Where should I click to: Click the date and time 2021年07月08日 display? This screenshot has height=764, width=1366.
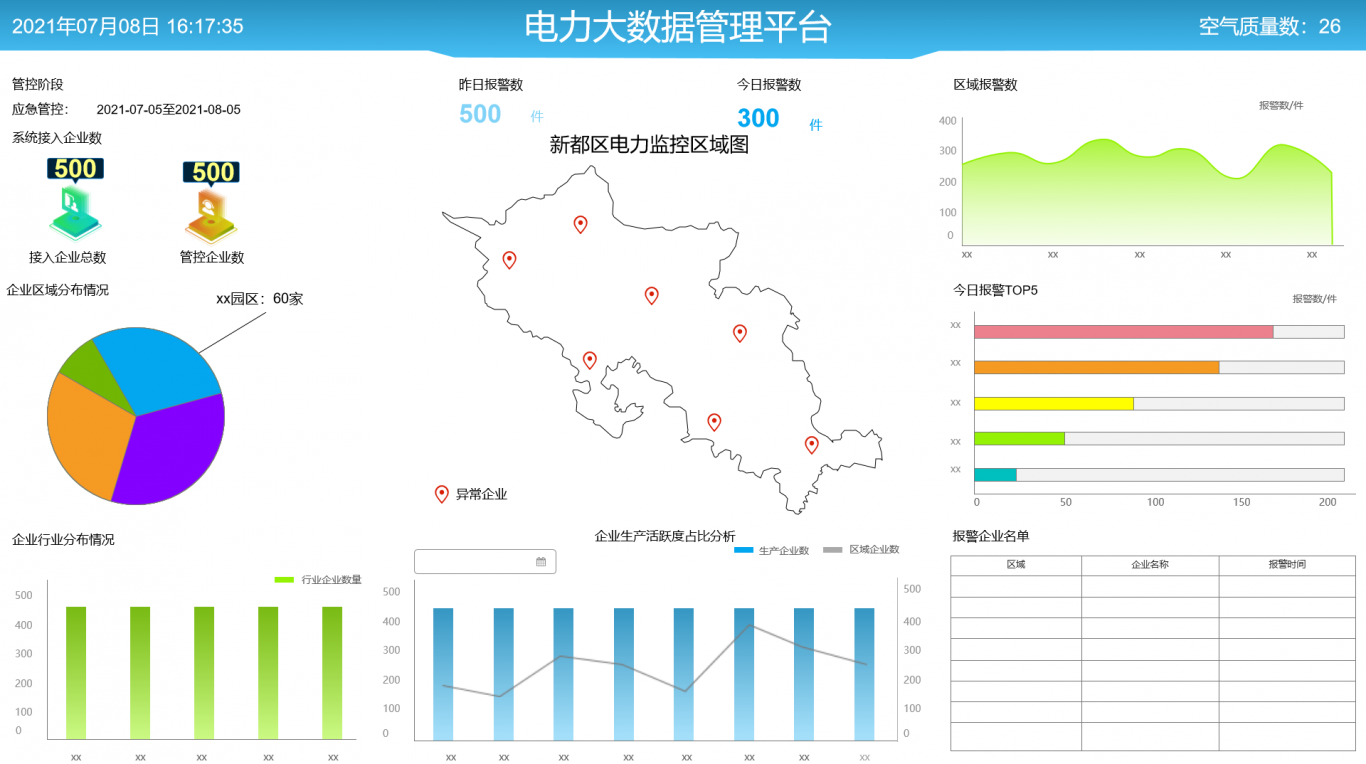point(128,27)
